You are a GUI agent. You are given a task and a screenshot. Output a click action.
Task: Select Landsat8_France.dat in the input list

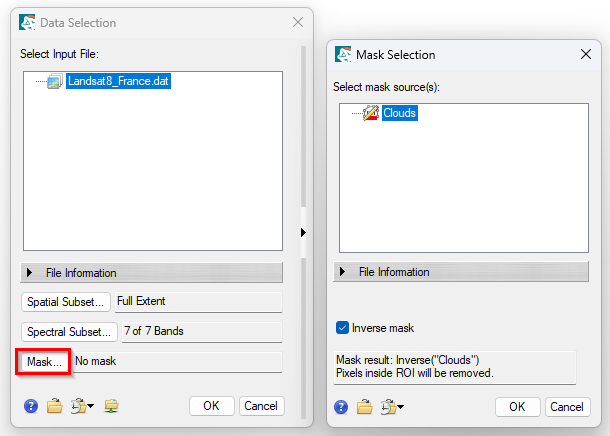click(118, 82)
